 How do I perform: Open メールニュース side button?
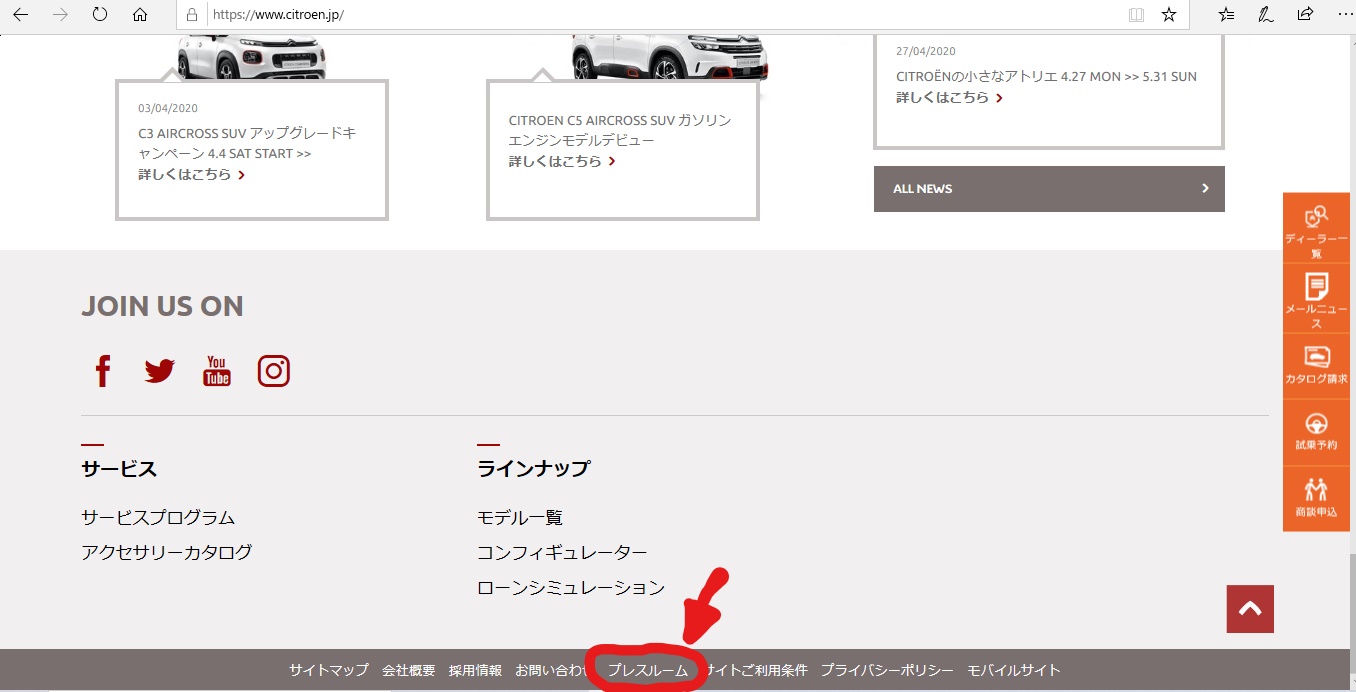(1317, 299)
